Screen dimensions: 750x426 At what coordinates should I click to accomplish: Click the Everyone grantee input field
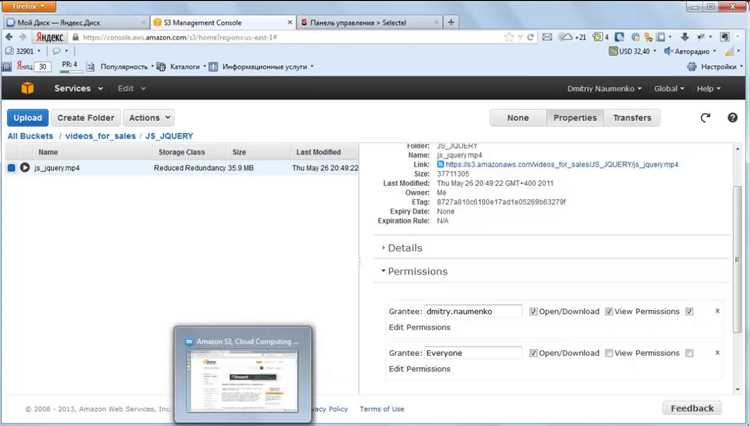point(473,353)
